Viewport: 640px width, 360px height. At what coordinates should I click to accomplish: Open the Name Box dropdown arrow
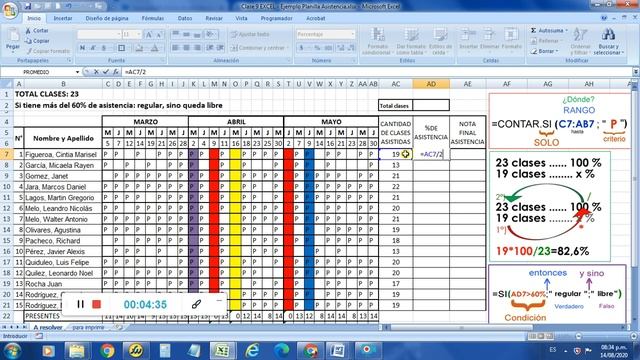coord(77,72)
